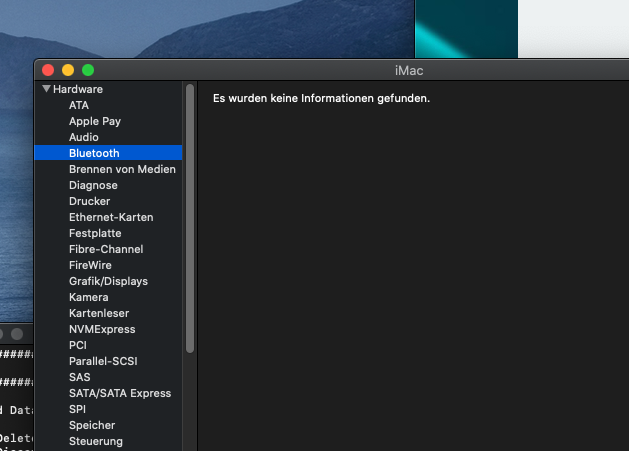Show the Drucker information
The height and width of the screenshot is (451, 629).
point(89,201)
